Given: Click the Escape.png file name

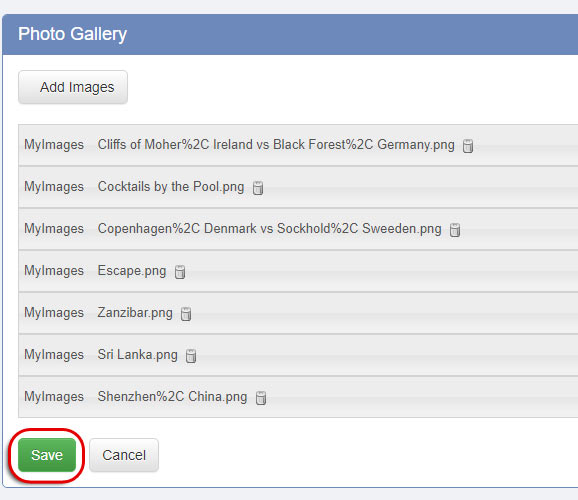Looking at the screenshot, I should click(x=132, y=271).
